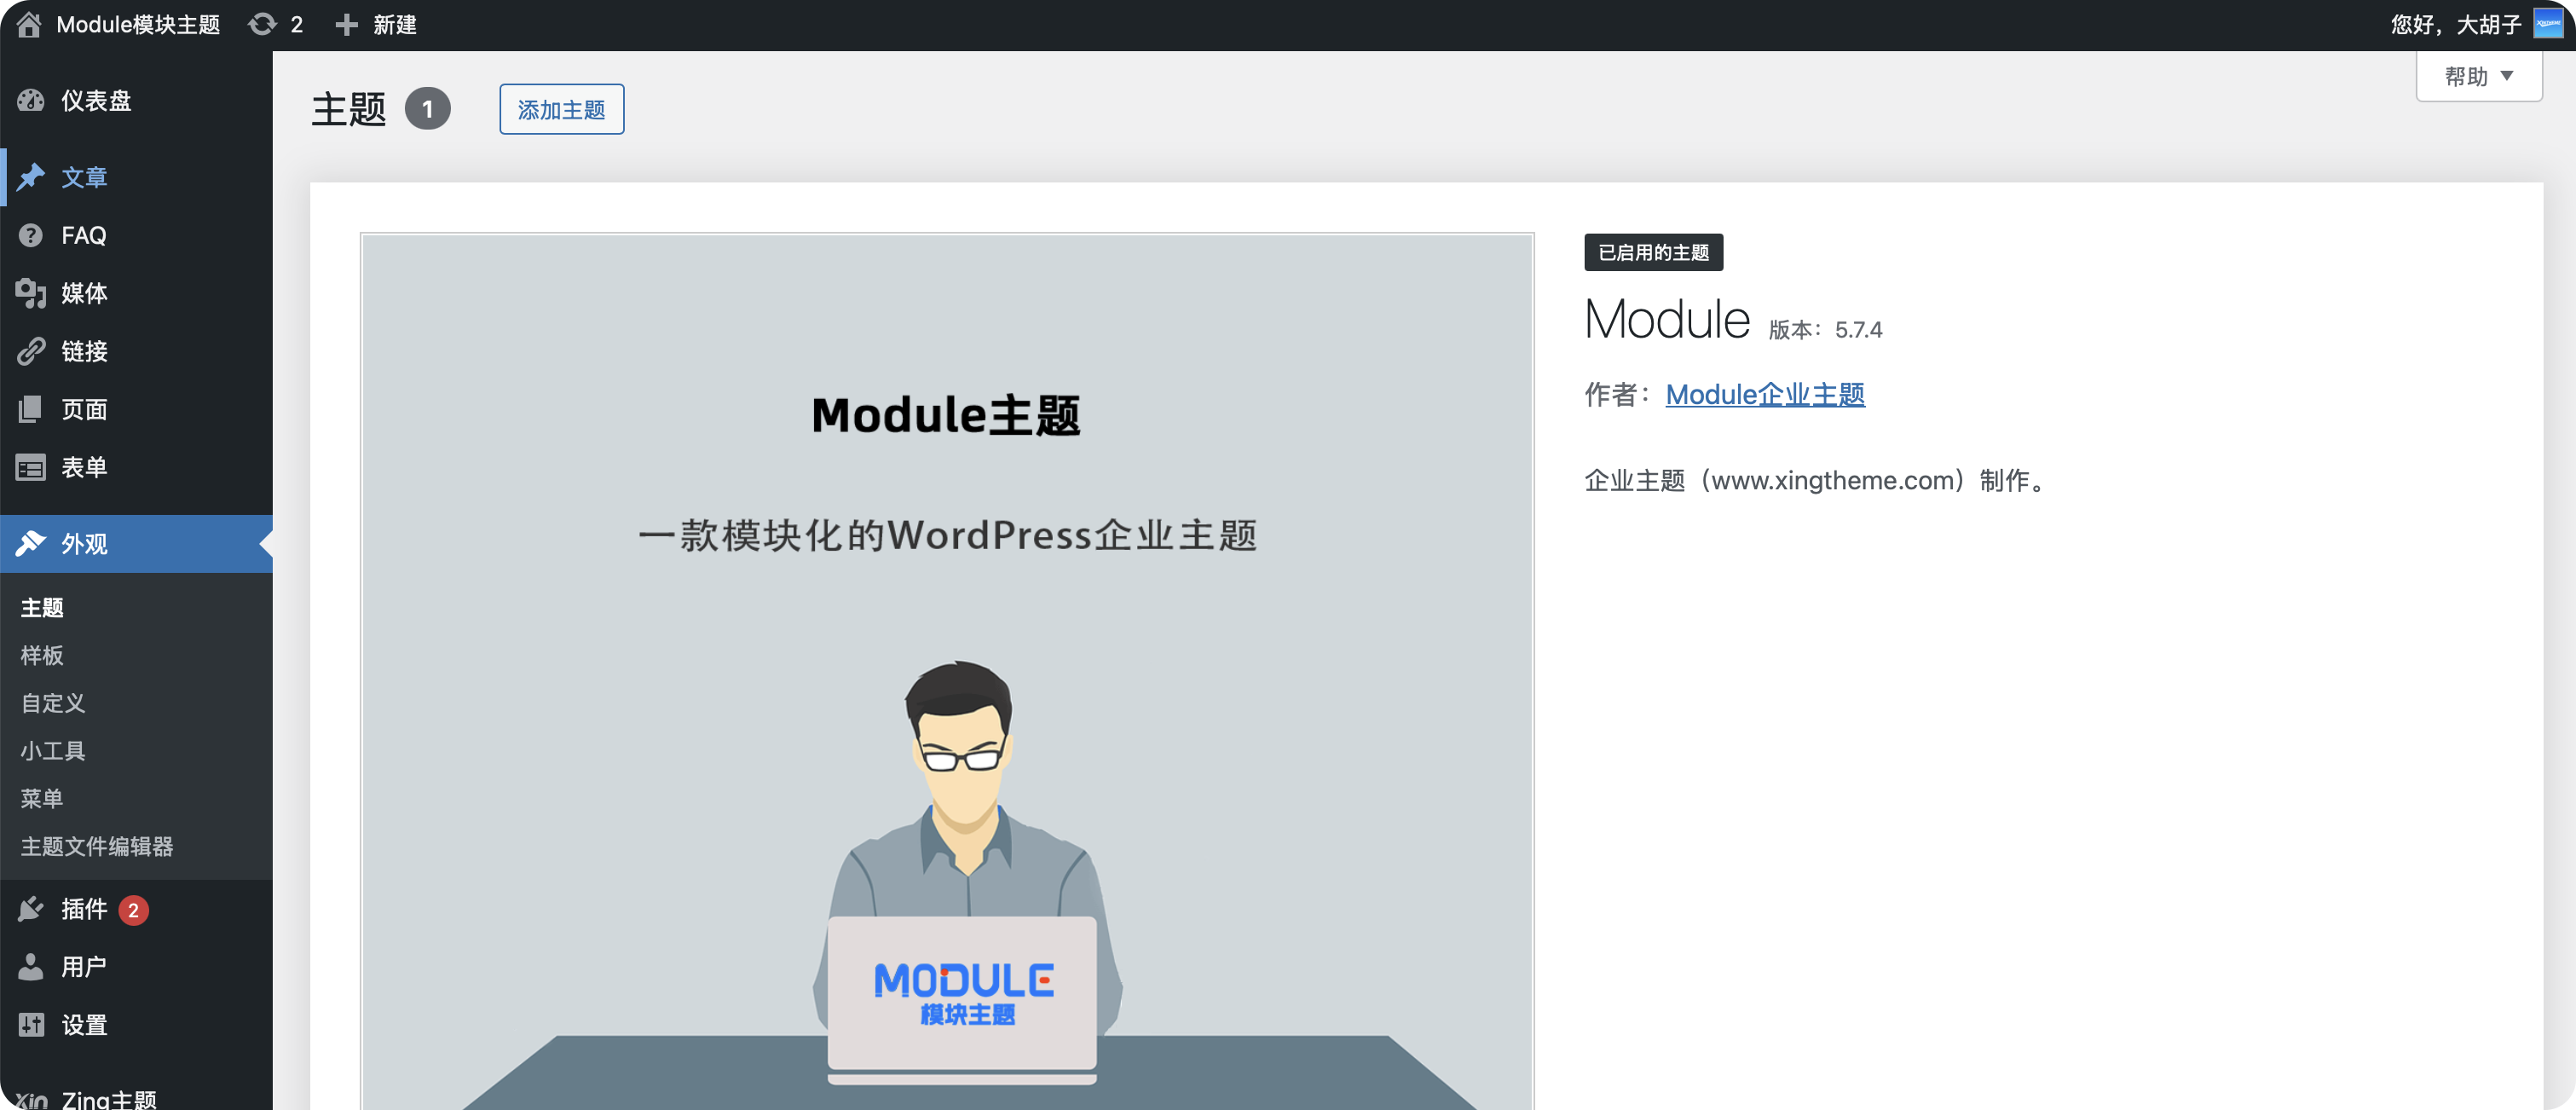Click the Add Theme button
This screenshot has height=1110, width=2576.
click(561, 109)
